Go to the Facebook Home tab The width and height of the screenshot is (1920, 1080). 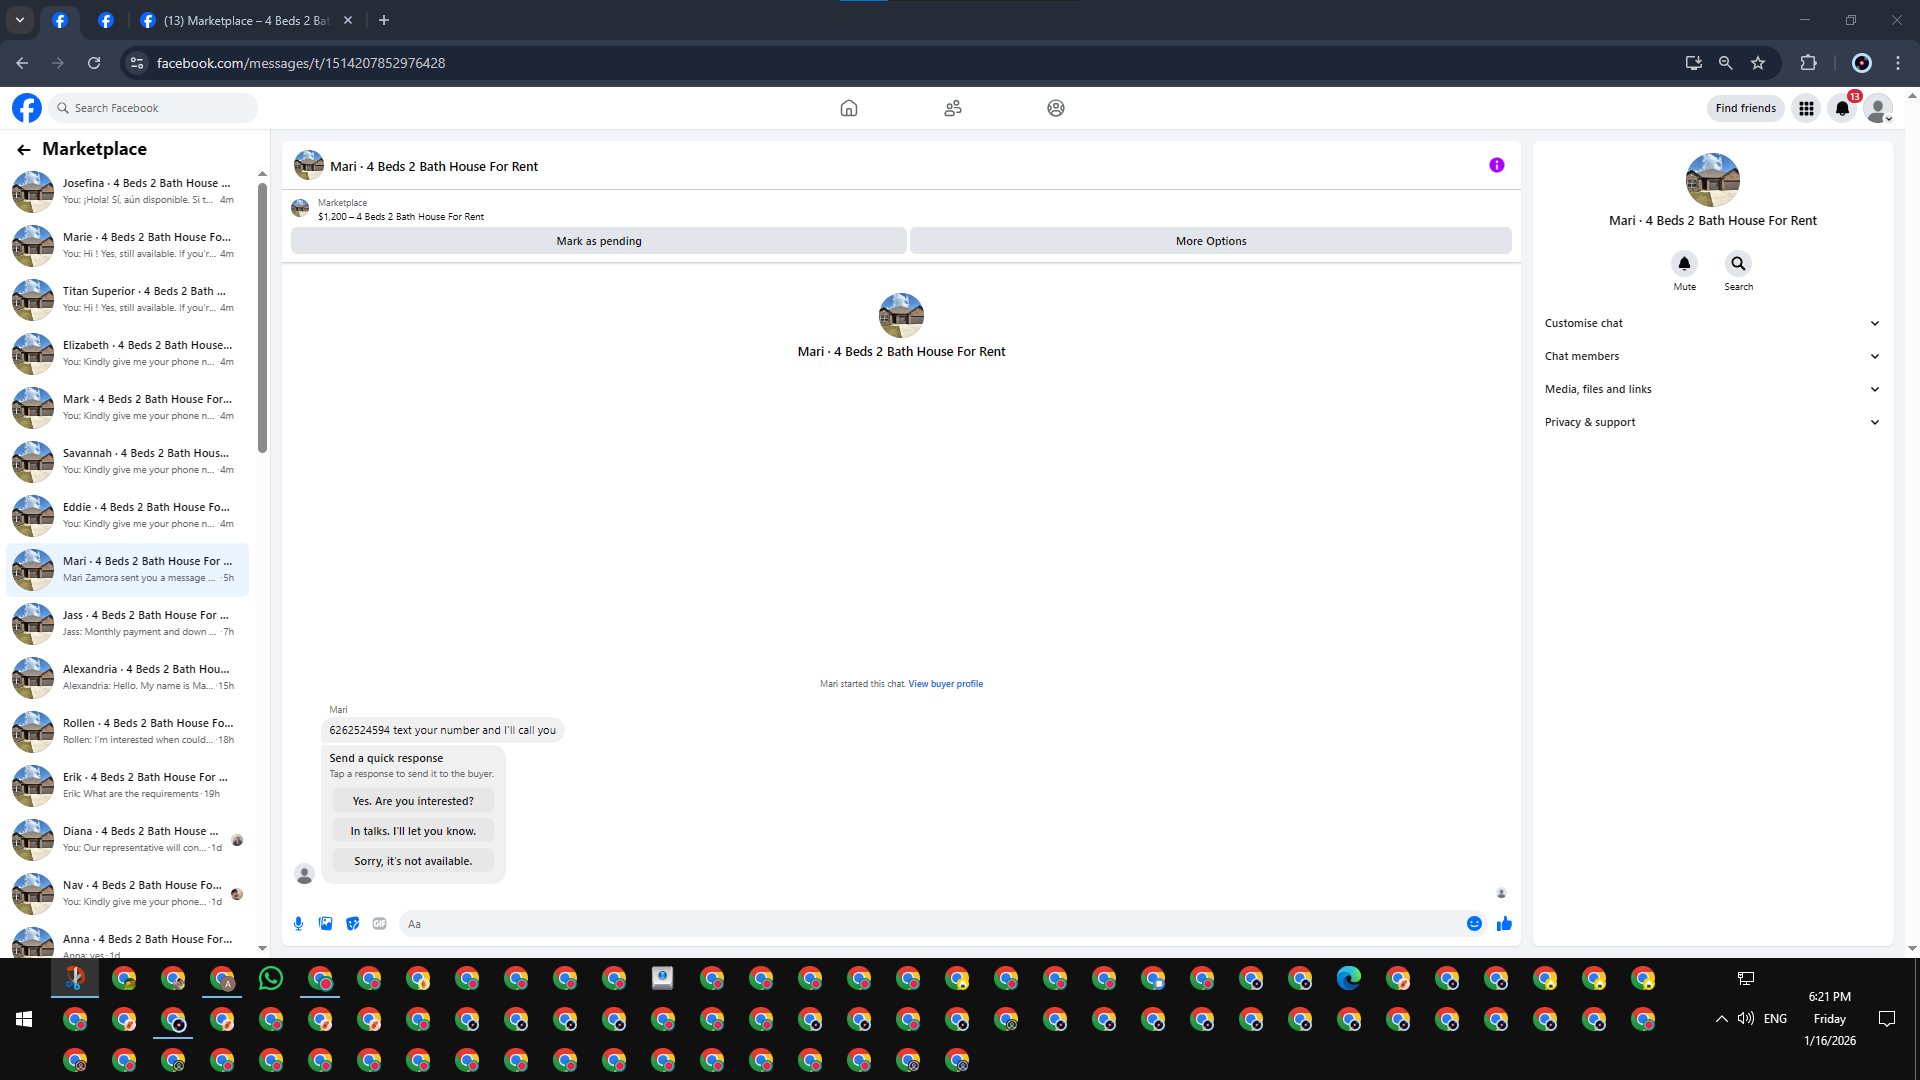848,108
